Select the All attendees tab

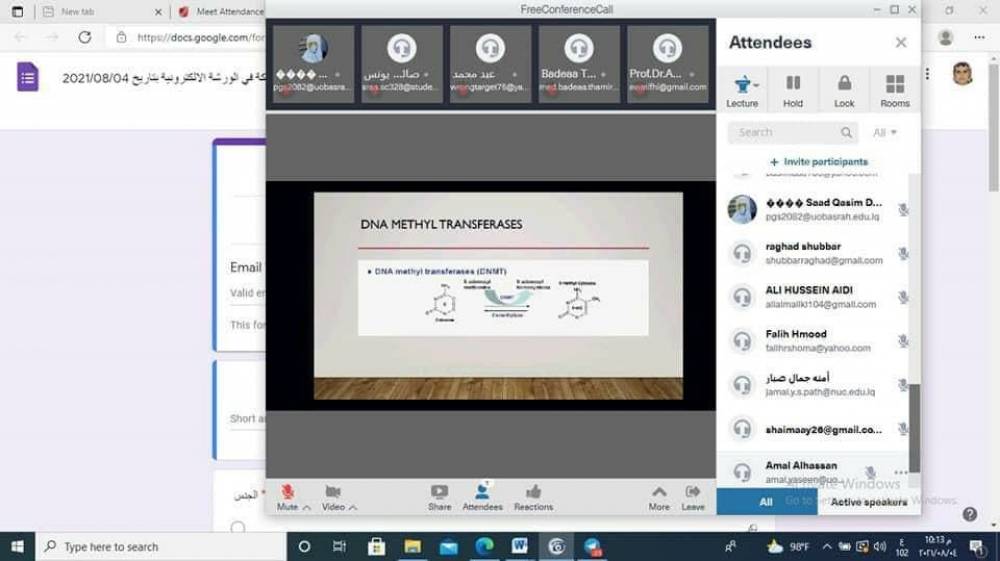pos(766,502)
